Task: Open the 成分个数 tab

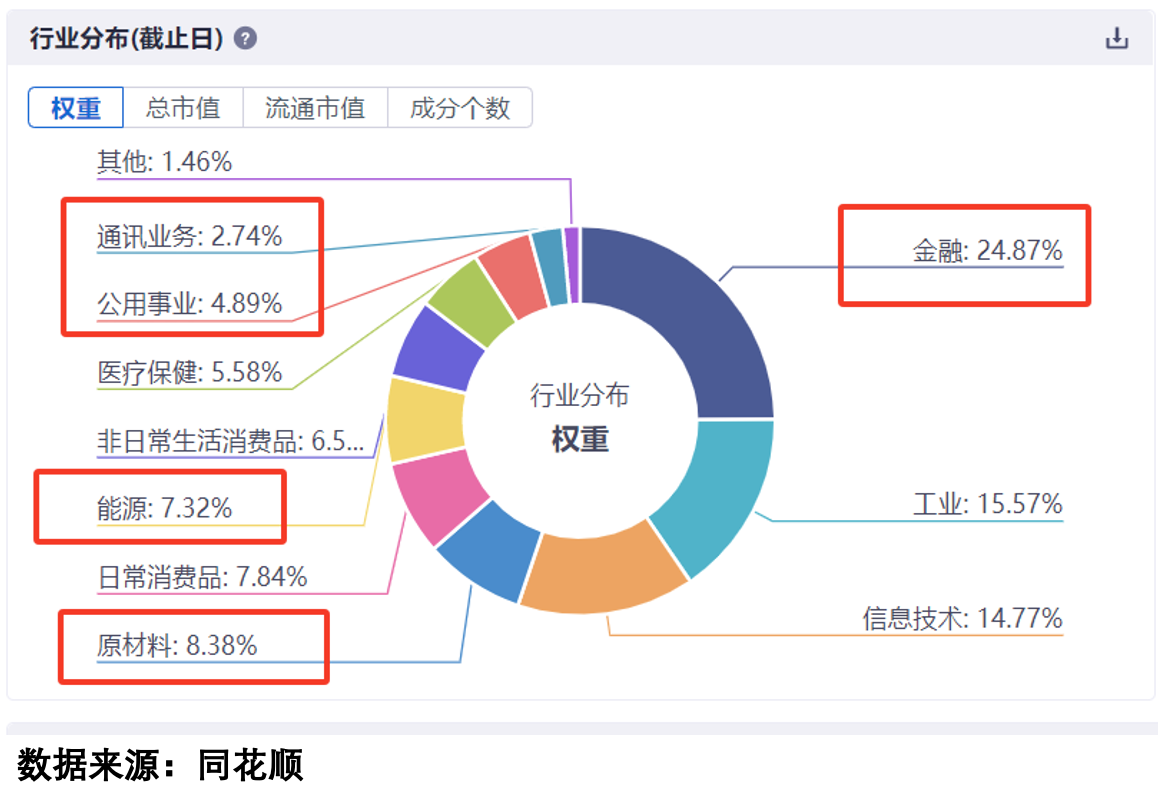Action: pos(460,108)
